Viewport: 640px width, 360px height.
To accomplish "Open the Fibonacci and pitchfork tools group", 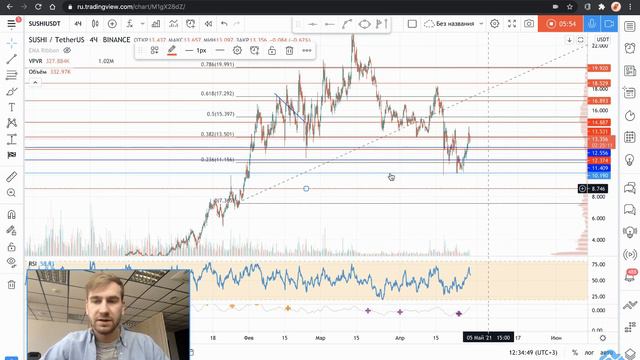I will point(11,75).
